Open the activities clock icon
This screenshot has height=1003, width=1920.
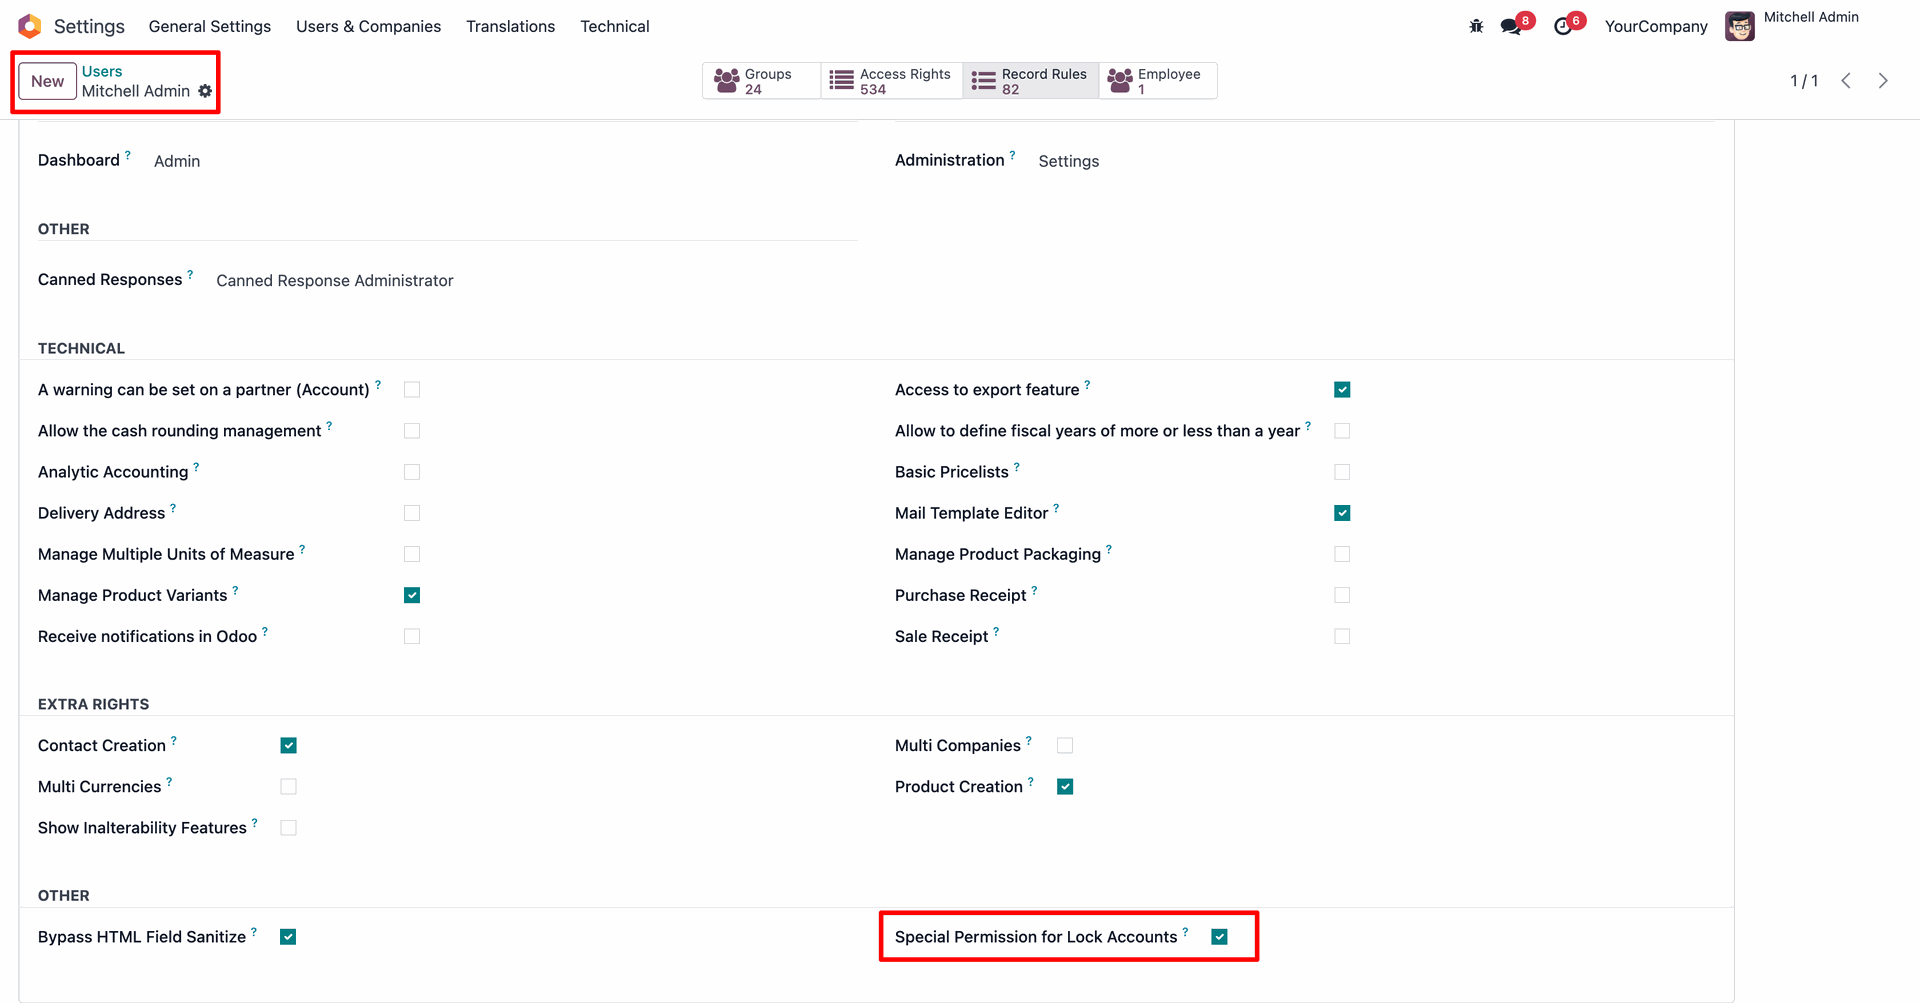(1563, 26)
